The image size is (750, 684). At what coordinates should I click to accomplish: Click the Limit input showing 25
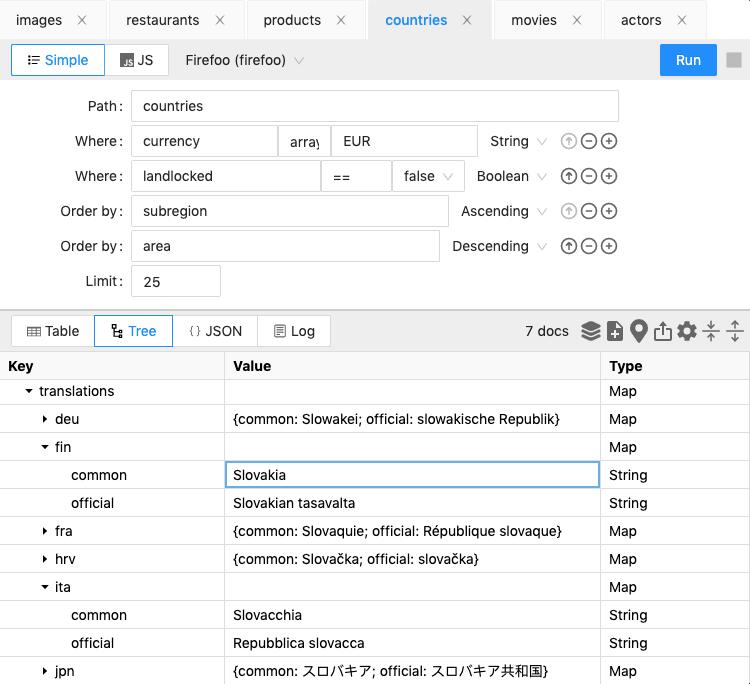coord(176,281)
